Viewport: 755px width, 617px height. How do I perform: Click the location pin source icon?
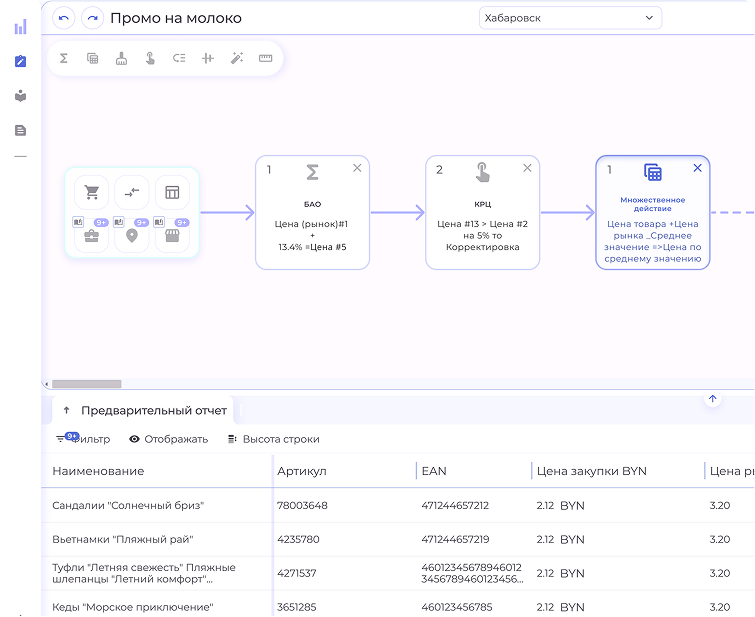(131, 236)
